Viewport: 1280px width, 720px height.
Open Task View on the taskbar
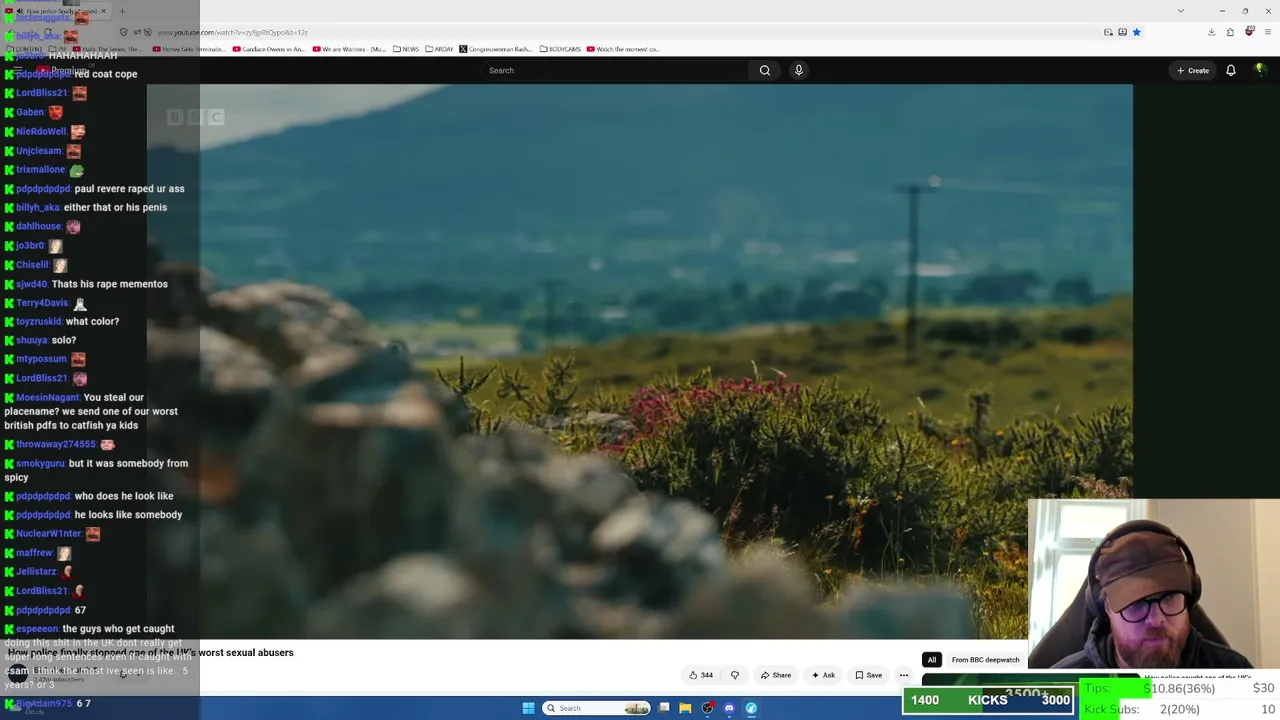click(x=664, y=708)
